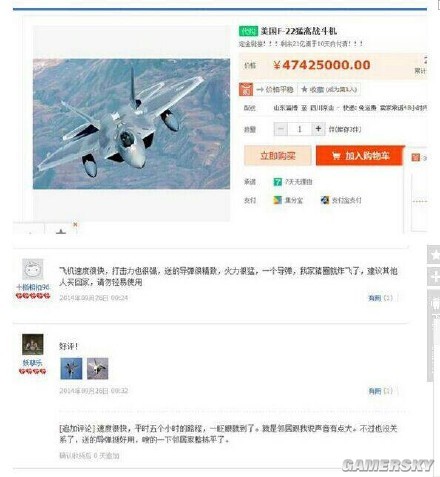Mark second review 好评 as useful

pos(380,391)
